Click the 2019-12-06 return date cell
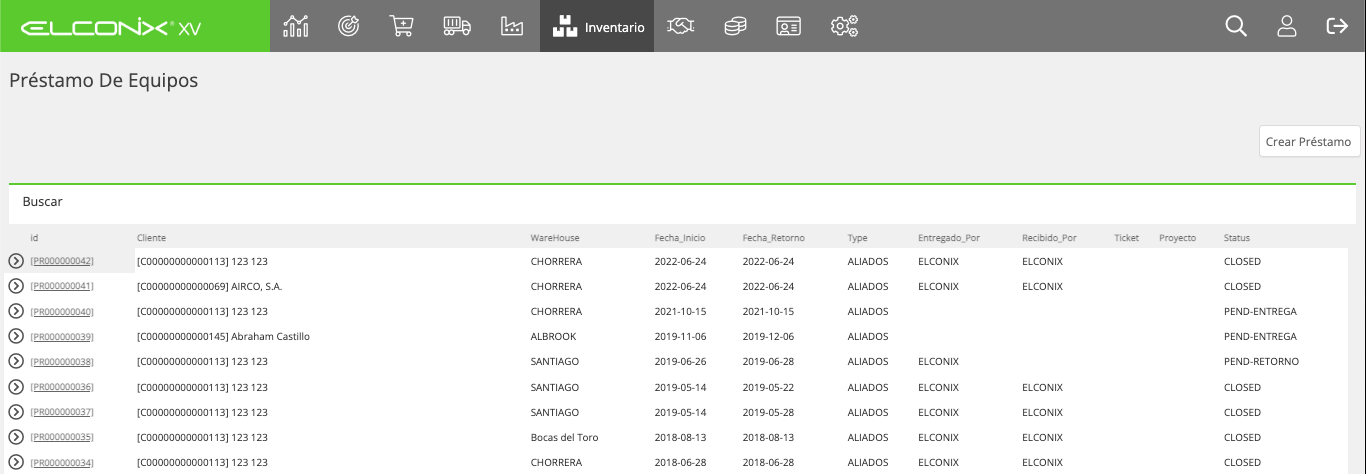The height and width of the screenshot is (474, 1366). pos(768,337)
